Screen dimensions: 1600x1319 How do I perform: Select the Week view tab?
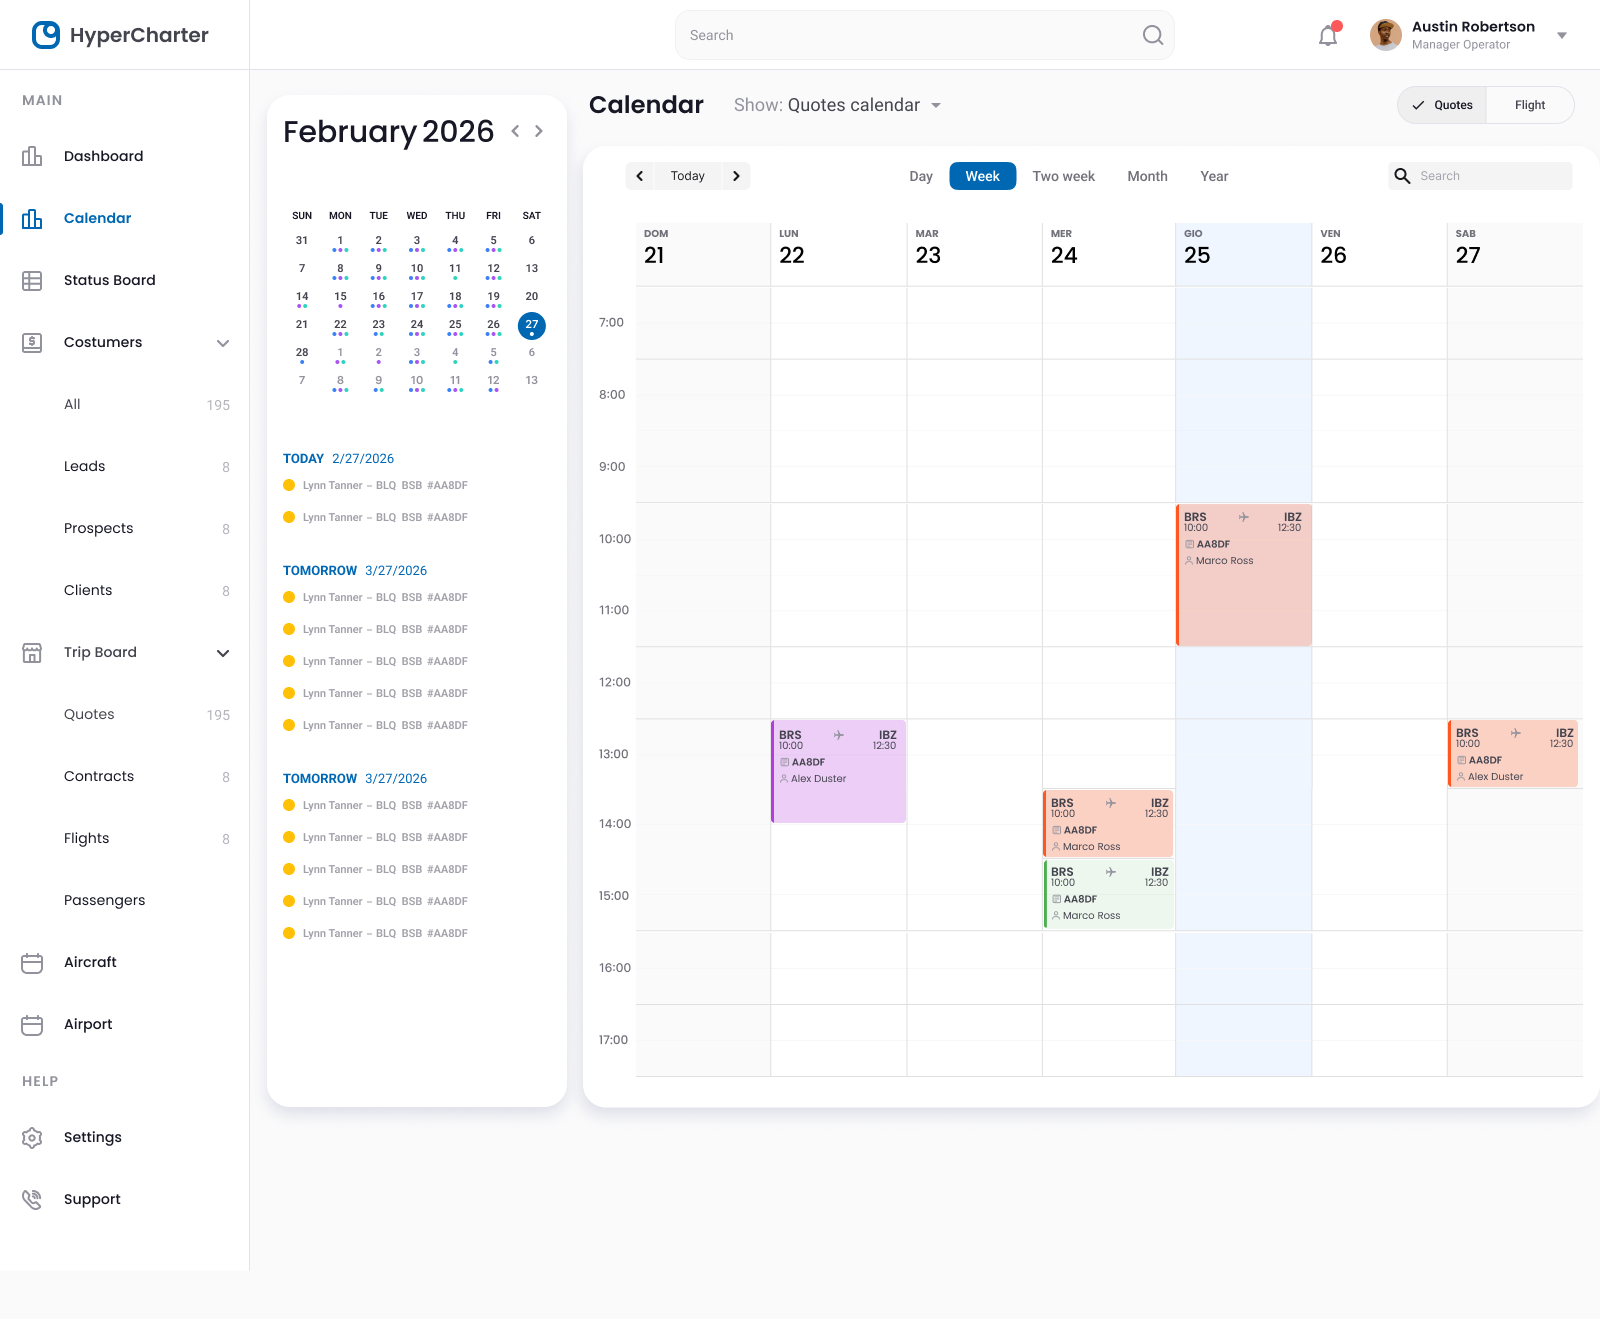[982, 176]
